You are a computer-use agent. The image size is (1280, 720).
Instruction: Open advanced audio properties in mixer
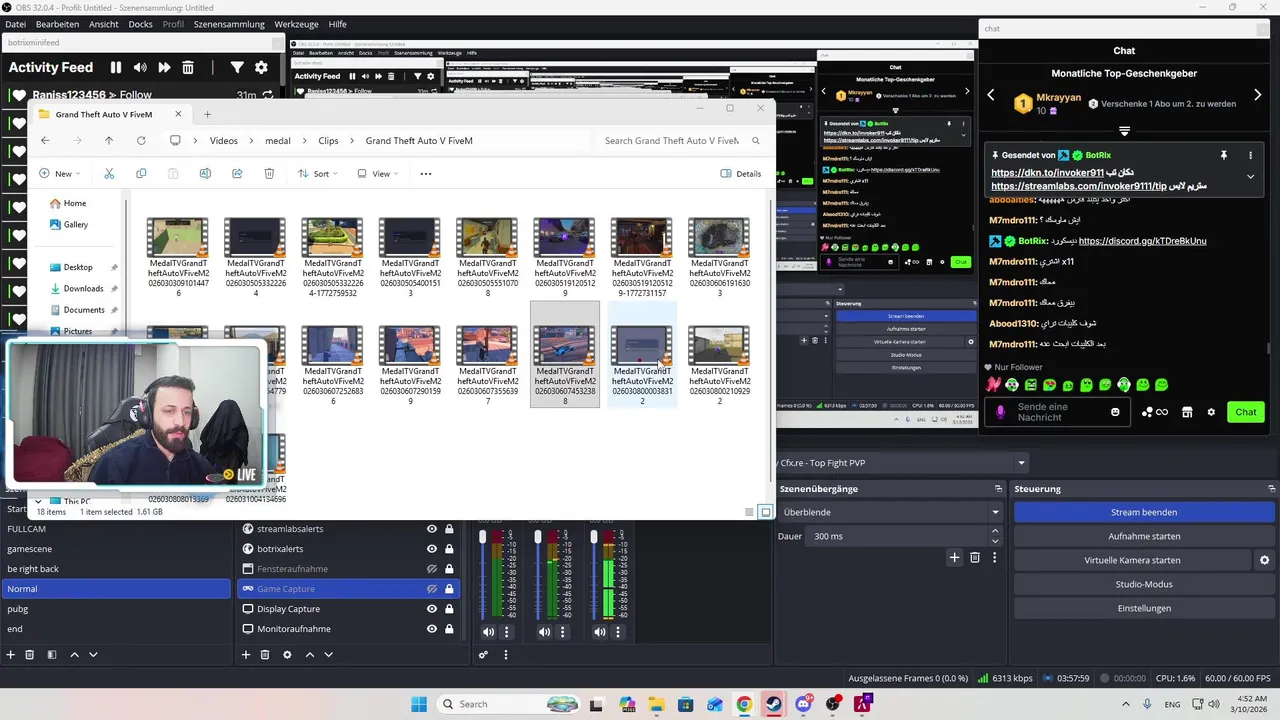coord(483,655)
